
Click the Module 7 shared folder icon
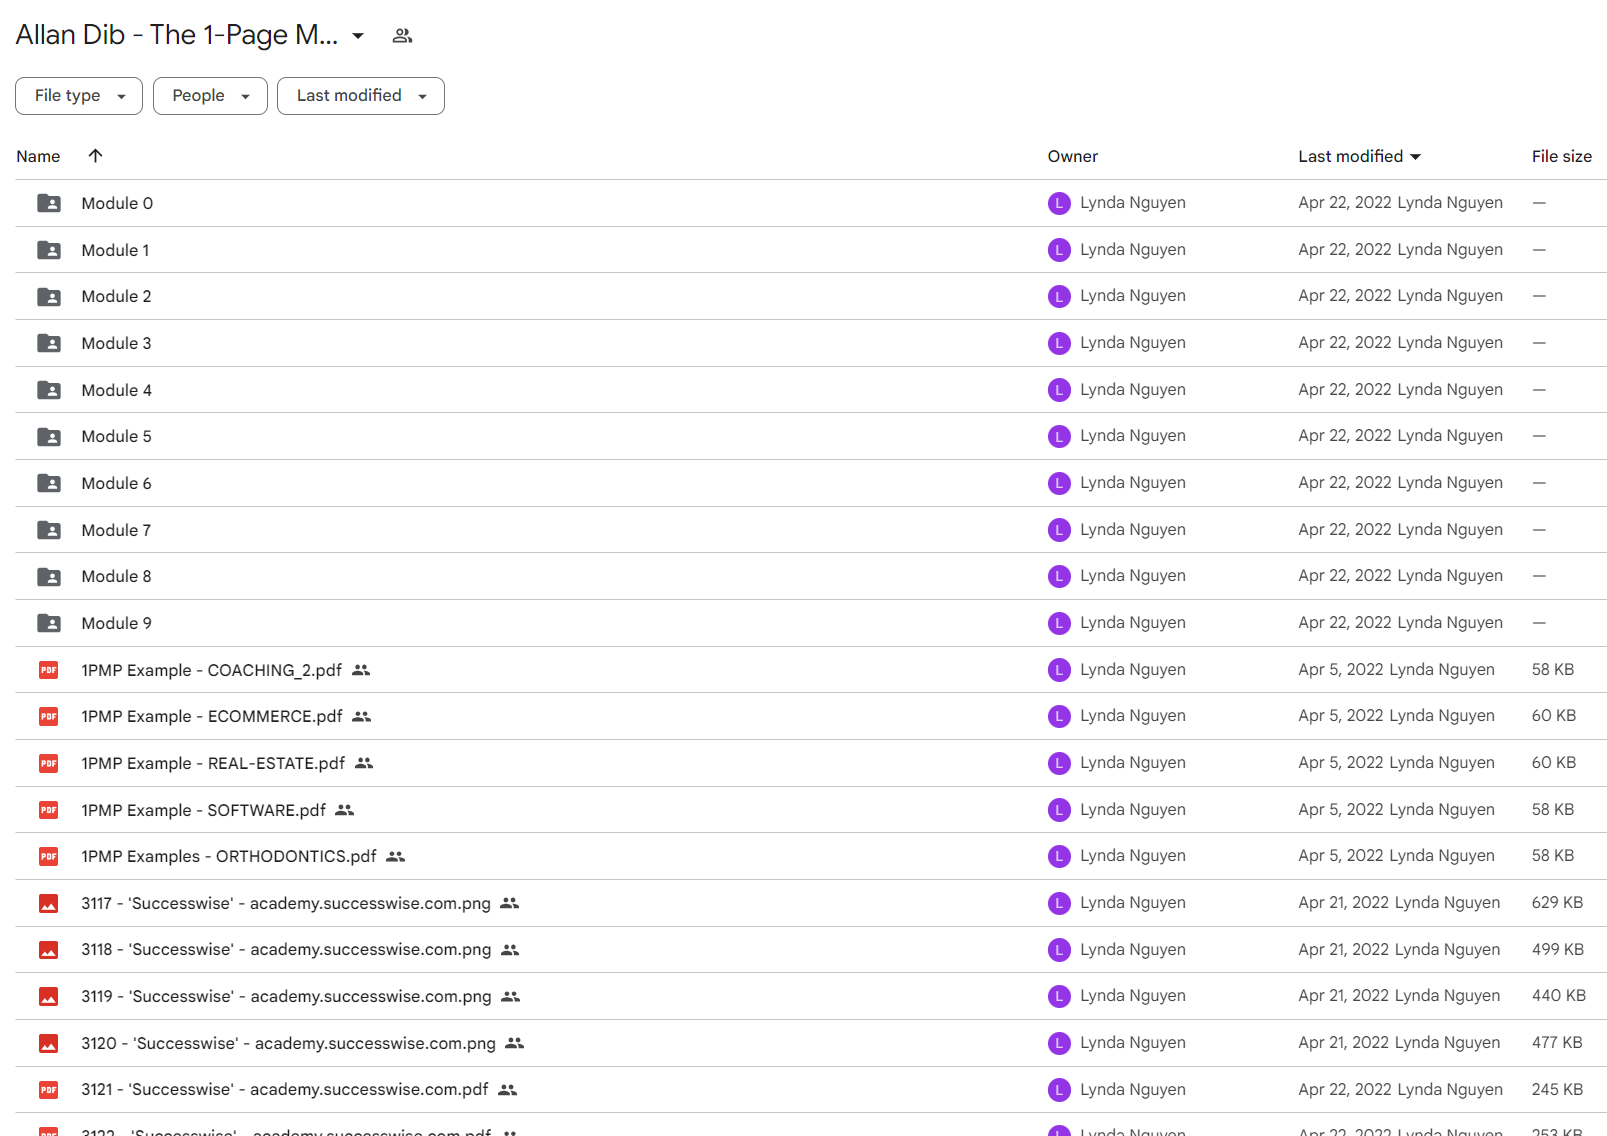point(49,530)
